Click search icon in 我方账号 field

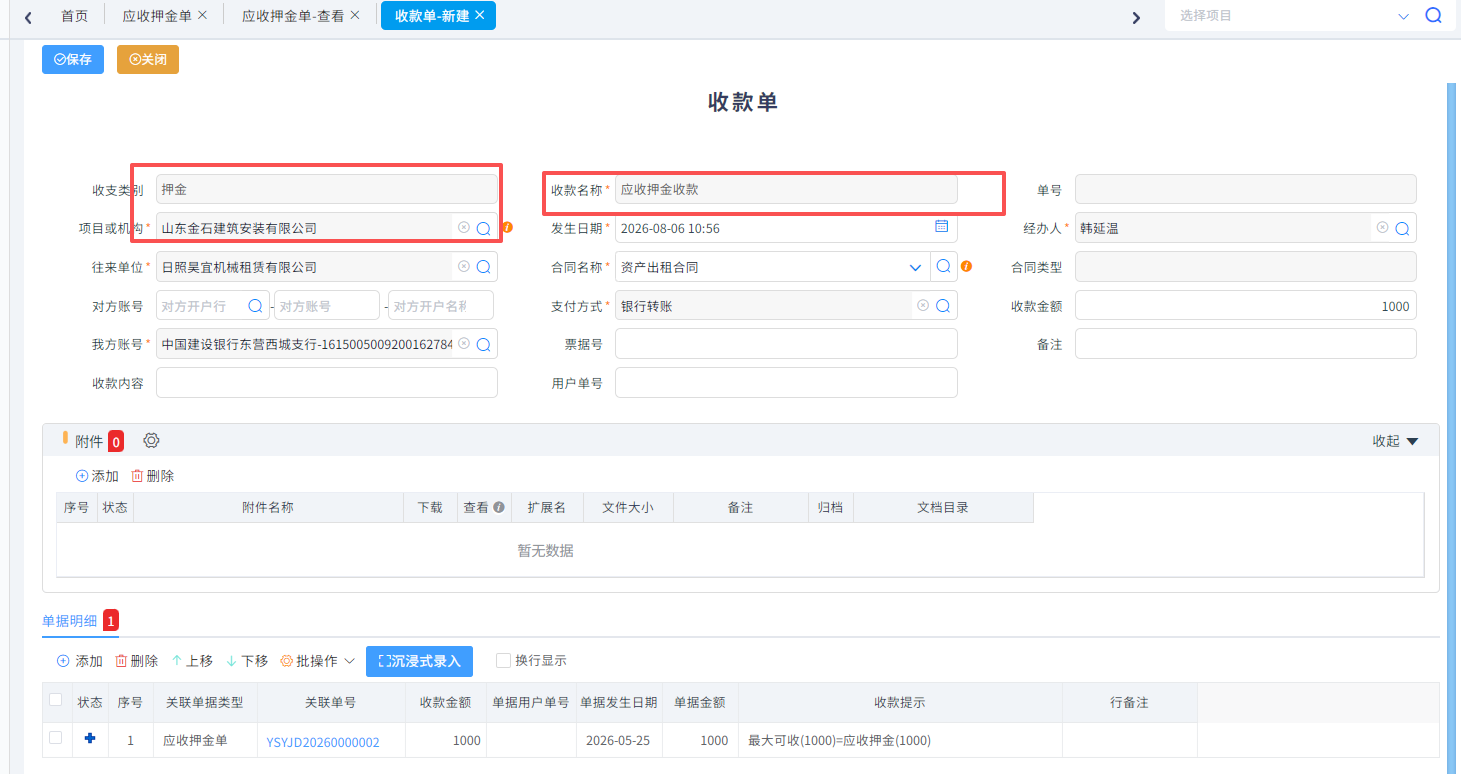tap(483, 344)
